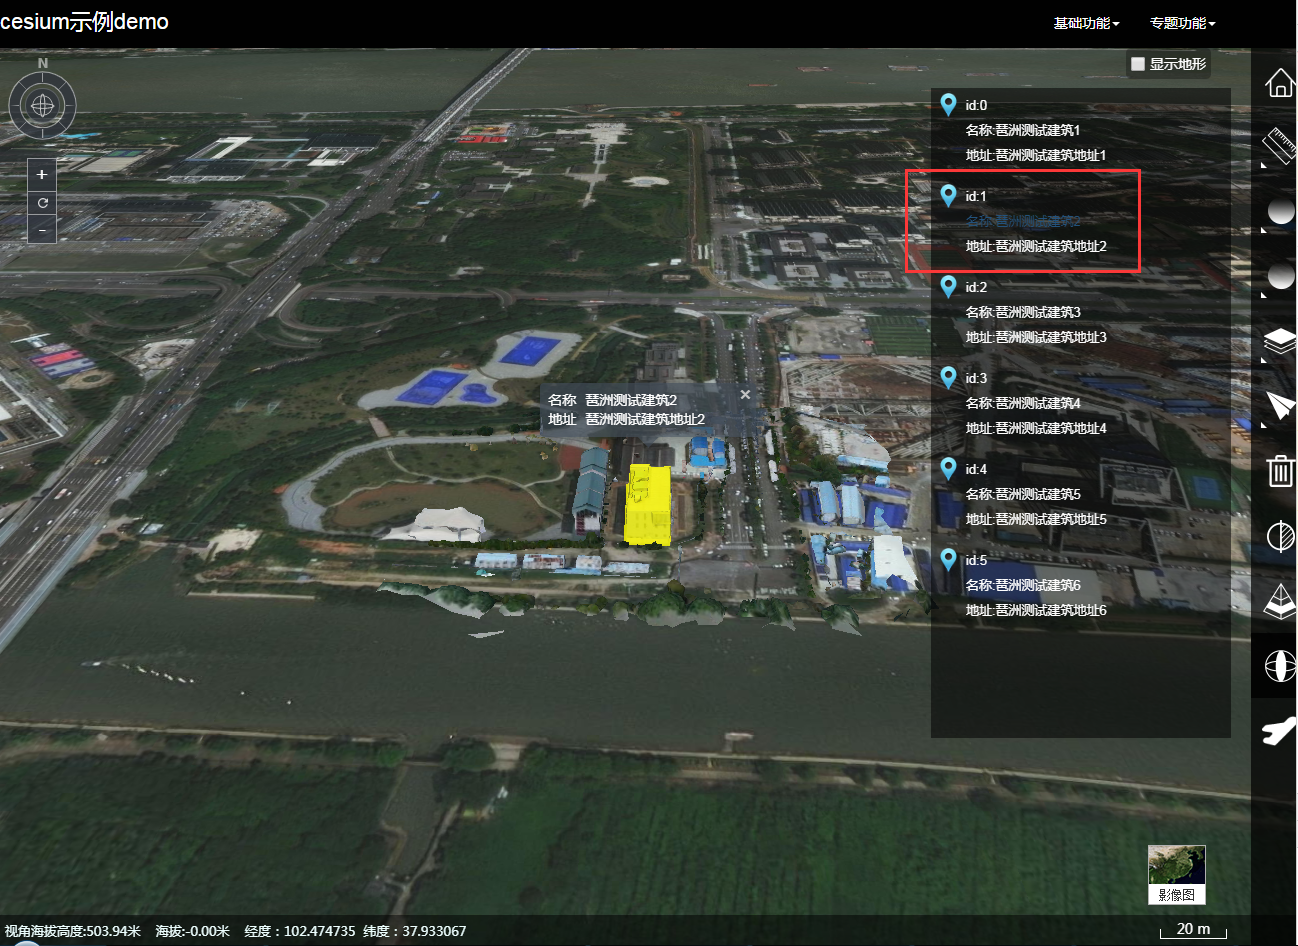Expand the 基础功能 menu arrow
Image resolution: width=1298 pixels, height=946 pixels.
click(x=1115, y=22)
